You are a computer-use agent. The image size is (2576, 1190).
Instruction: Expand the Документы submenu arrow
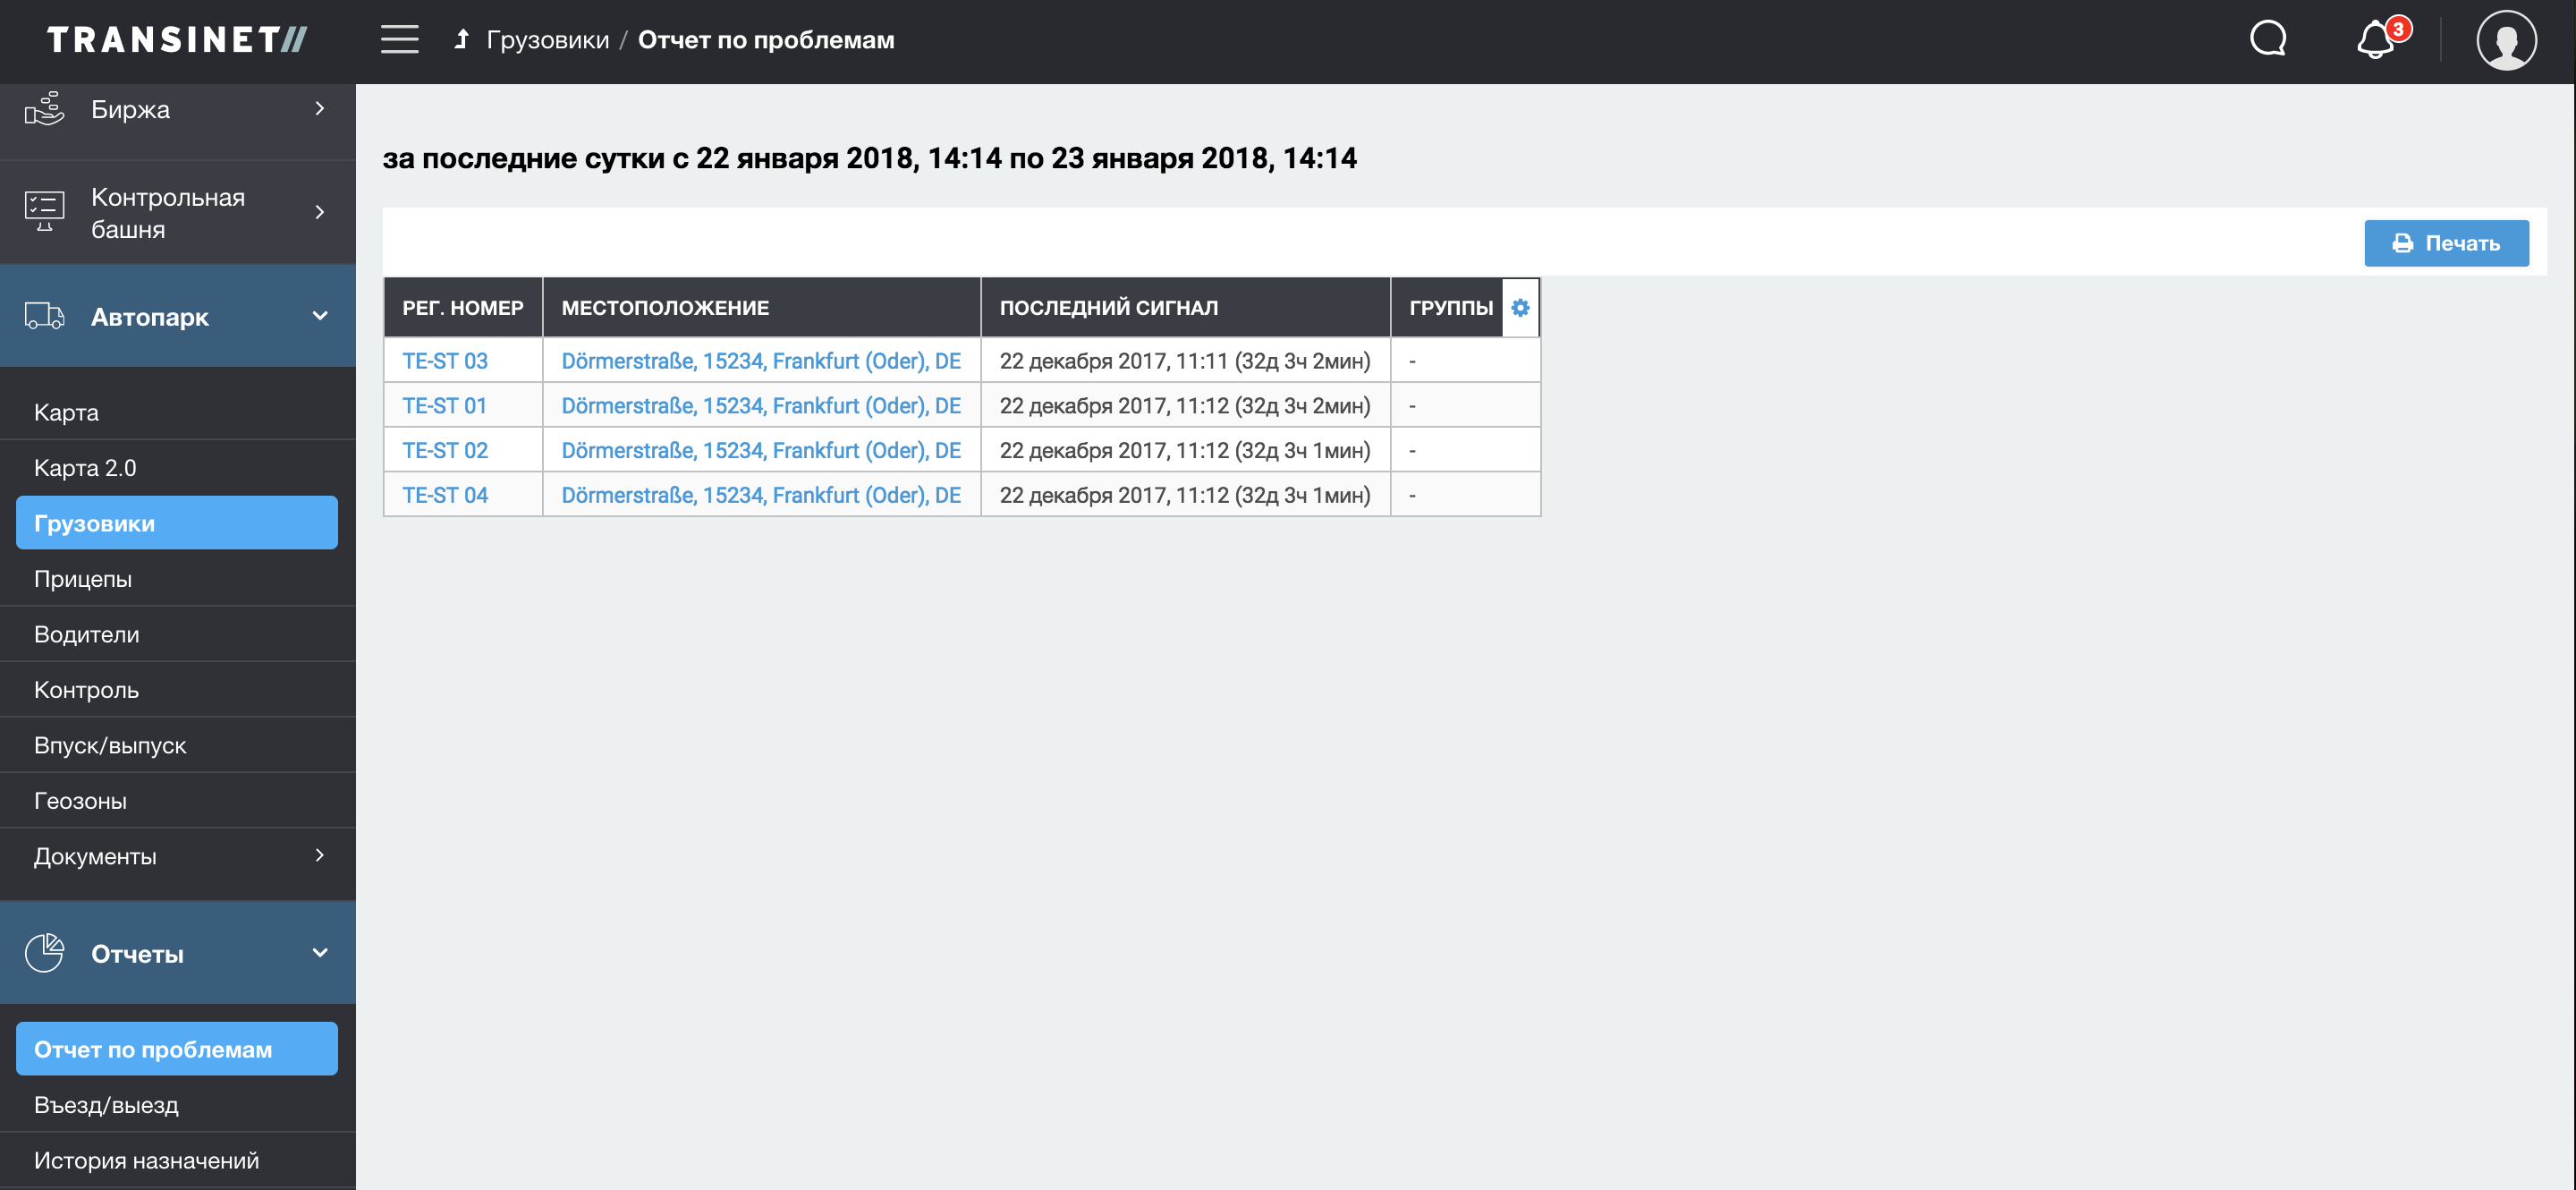[319, 855]
